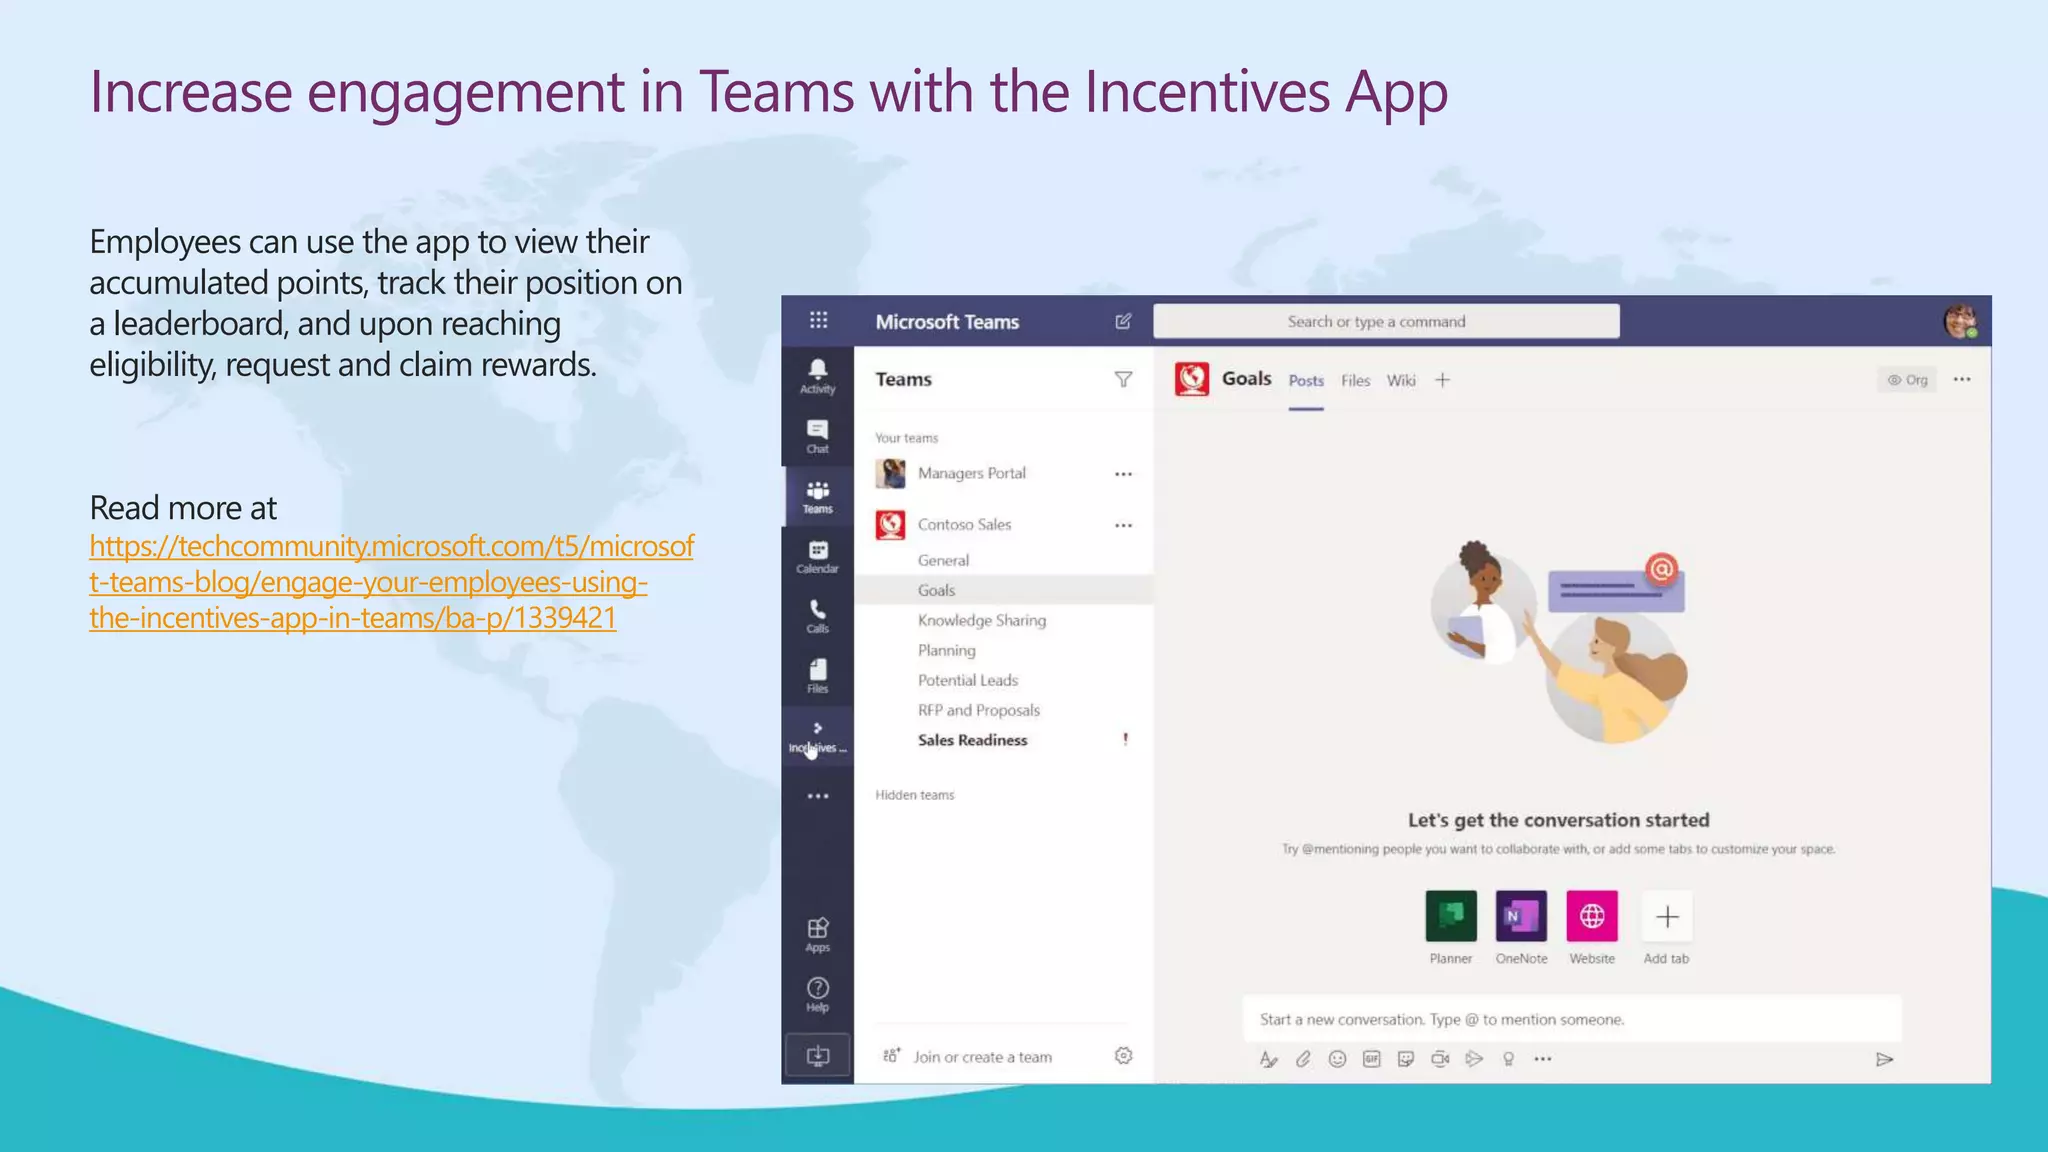Open the techcommunity blog link
Image resolution: width=2048 pixels, height=1152 pixels.
(x=391, y=582)
